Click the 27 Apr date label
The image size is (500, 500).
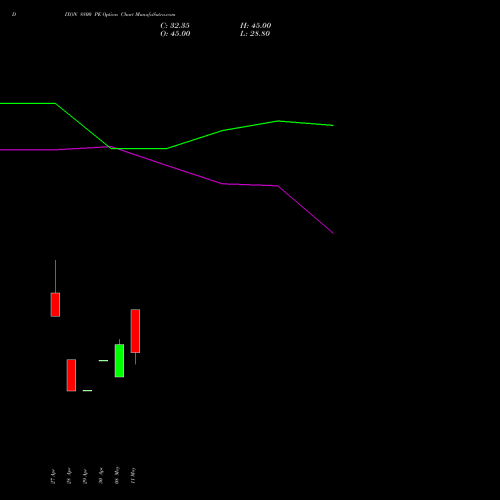pos(53,476)
